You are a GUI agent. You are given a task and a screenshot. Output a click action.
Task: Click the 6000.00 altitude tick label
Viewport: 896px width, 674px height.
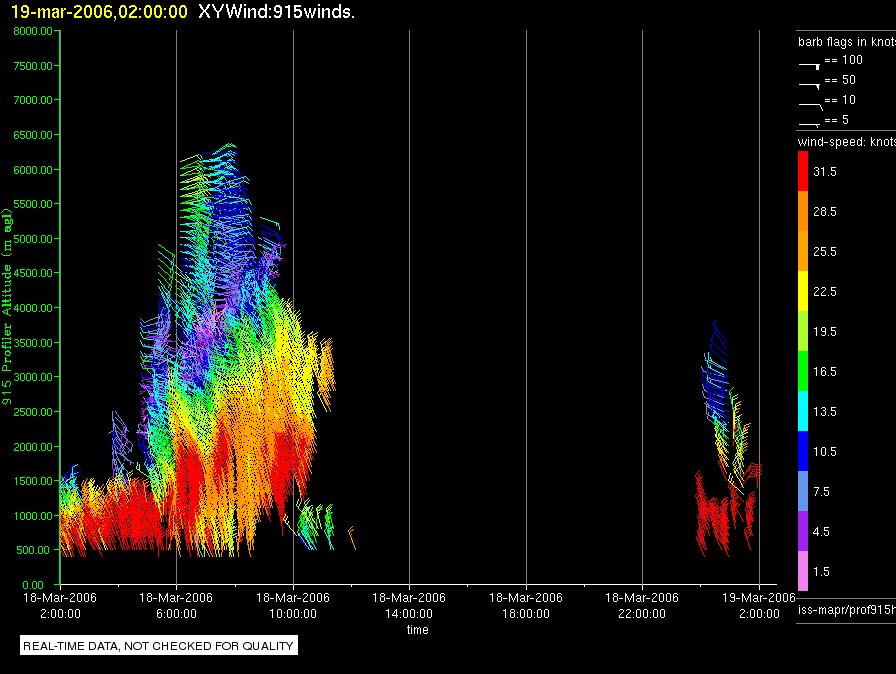(x=33, y=170)
